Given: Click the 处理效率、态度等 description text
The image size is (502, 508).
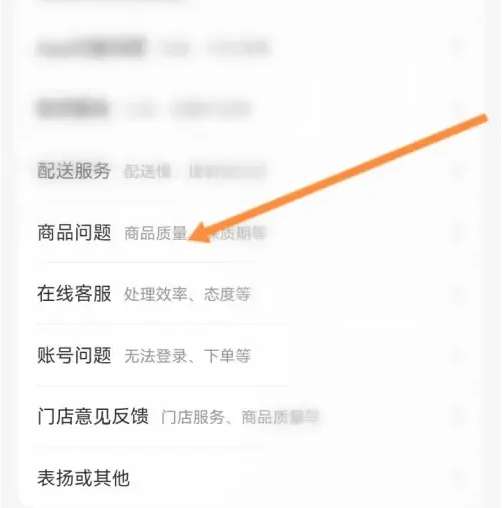Looking at the screenshot, I should (187, 294).
